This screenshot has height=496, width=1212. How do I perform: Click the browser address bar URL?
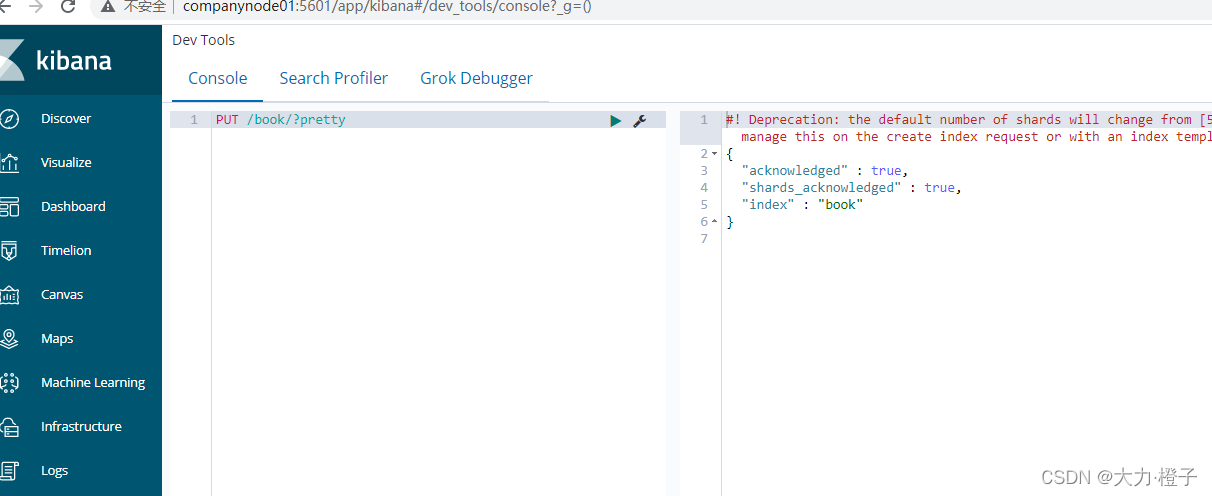[387, 6]
